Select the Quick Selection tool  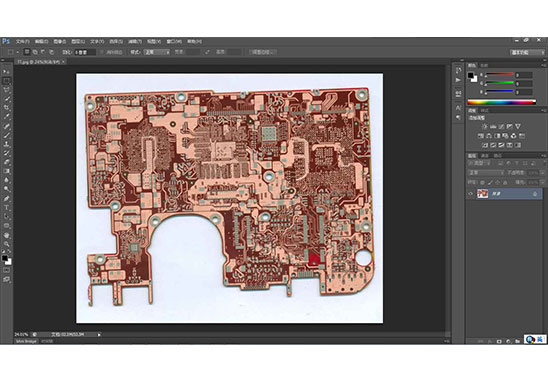click(7, 98)
